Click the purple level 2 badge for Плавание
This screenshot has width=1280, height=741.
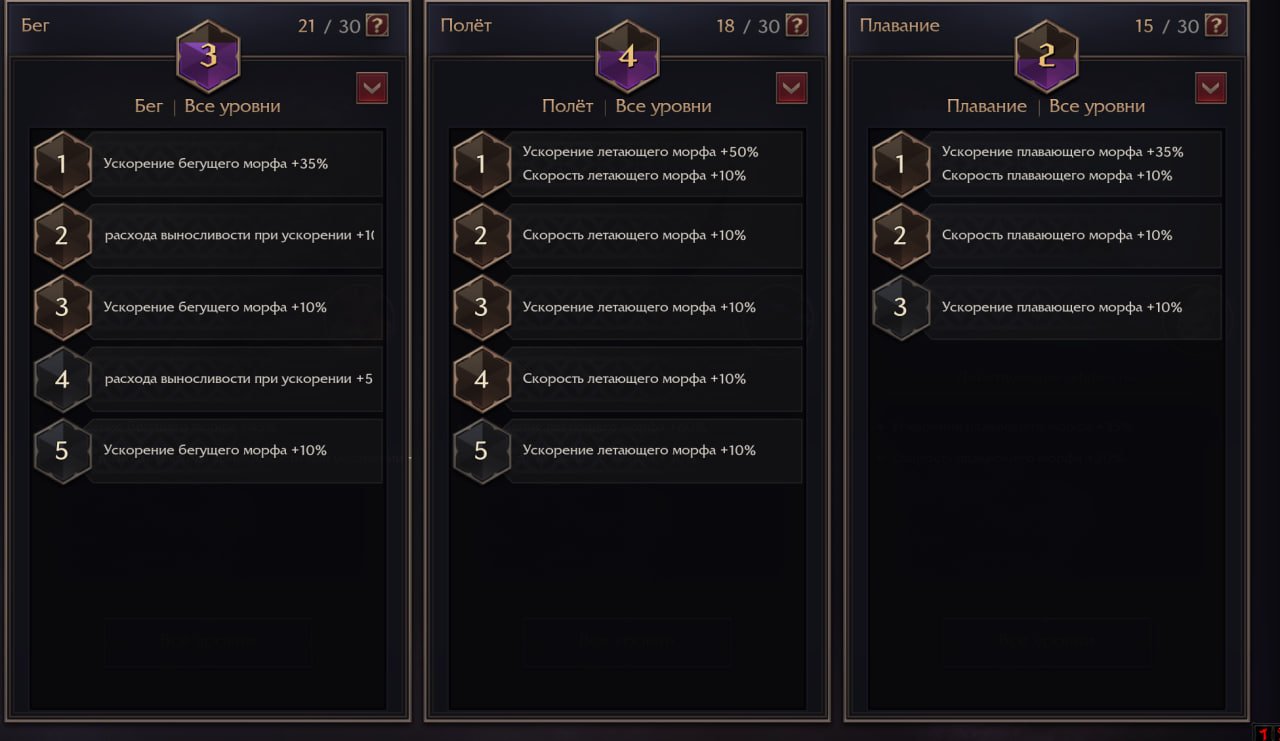tap(1046, 56)
